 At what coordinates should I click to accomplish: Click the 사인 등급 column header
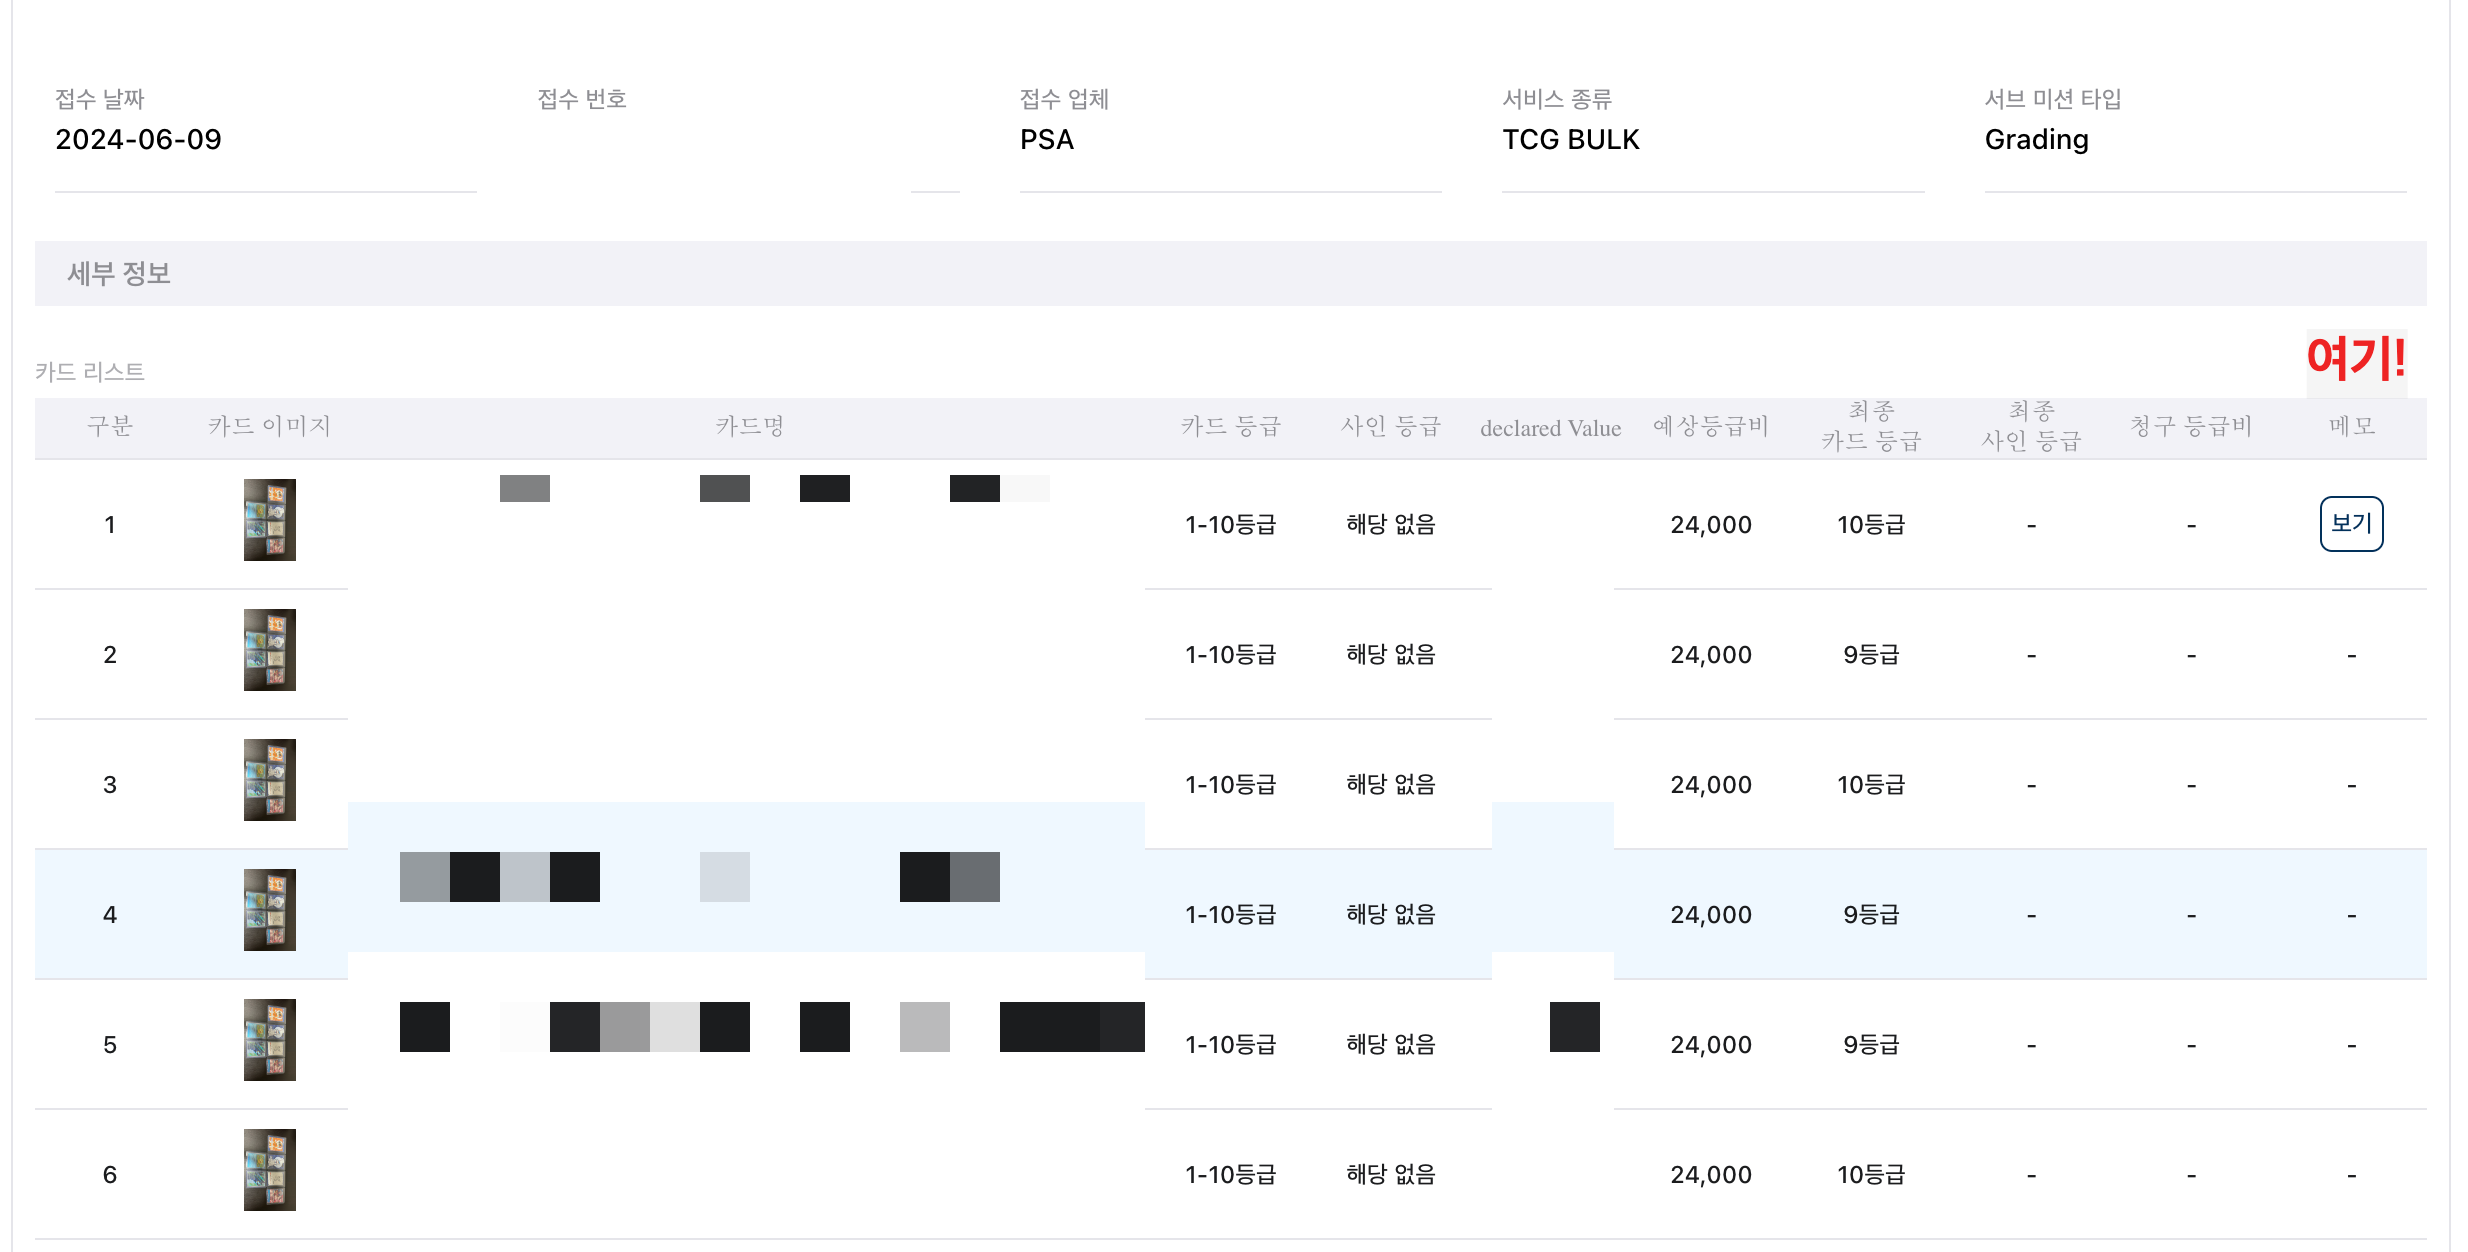pos(1391,427)
